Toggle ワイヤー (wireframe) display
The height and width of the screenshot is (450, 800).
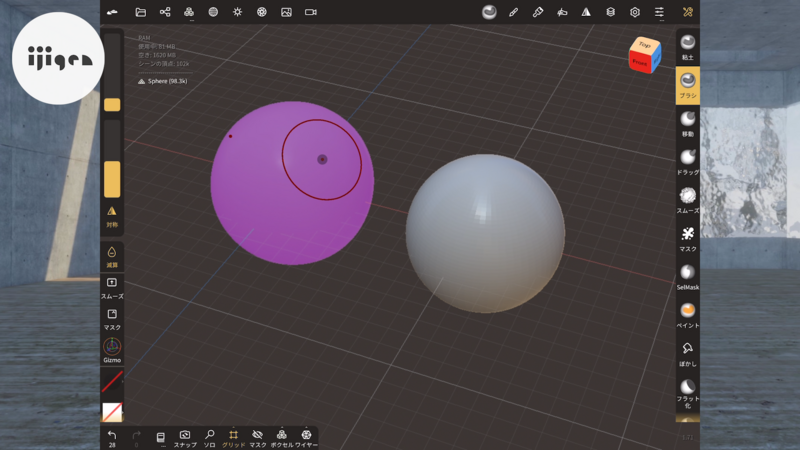tap(306, 438)
